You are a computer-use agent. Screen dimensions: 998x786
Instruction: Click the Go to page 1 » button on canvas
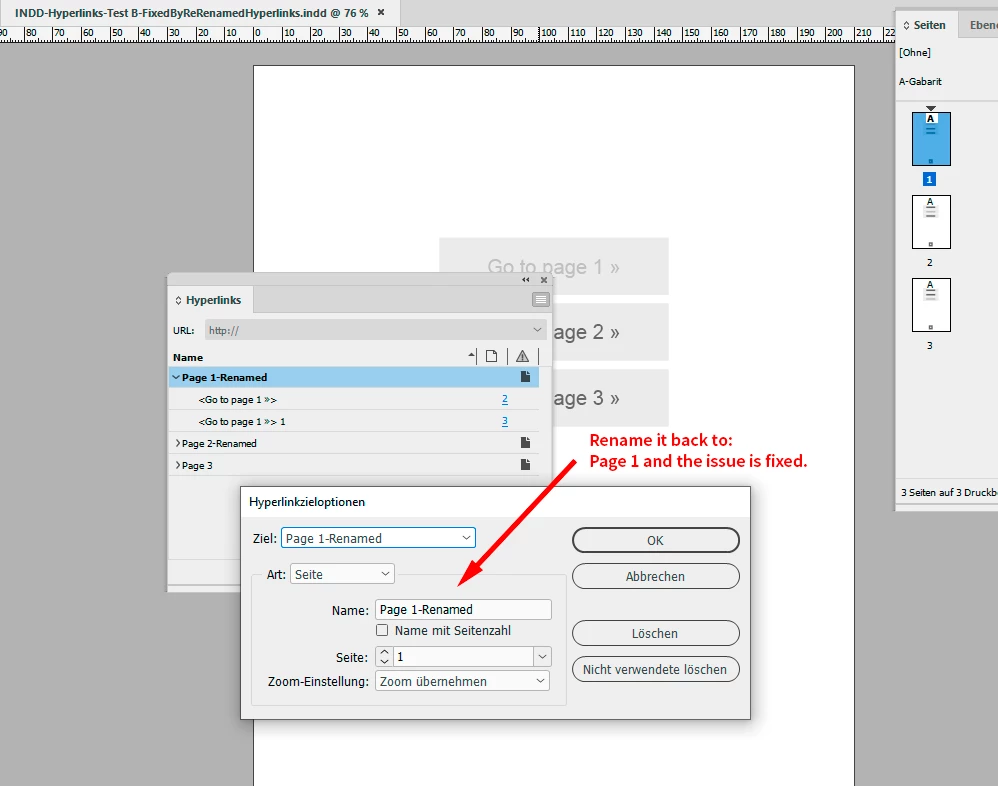554,266
